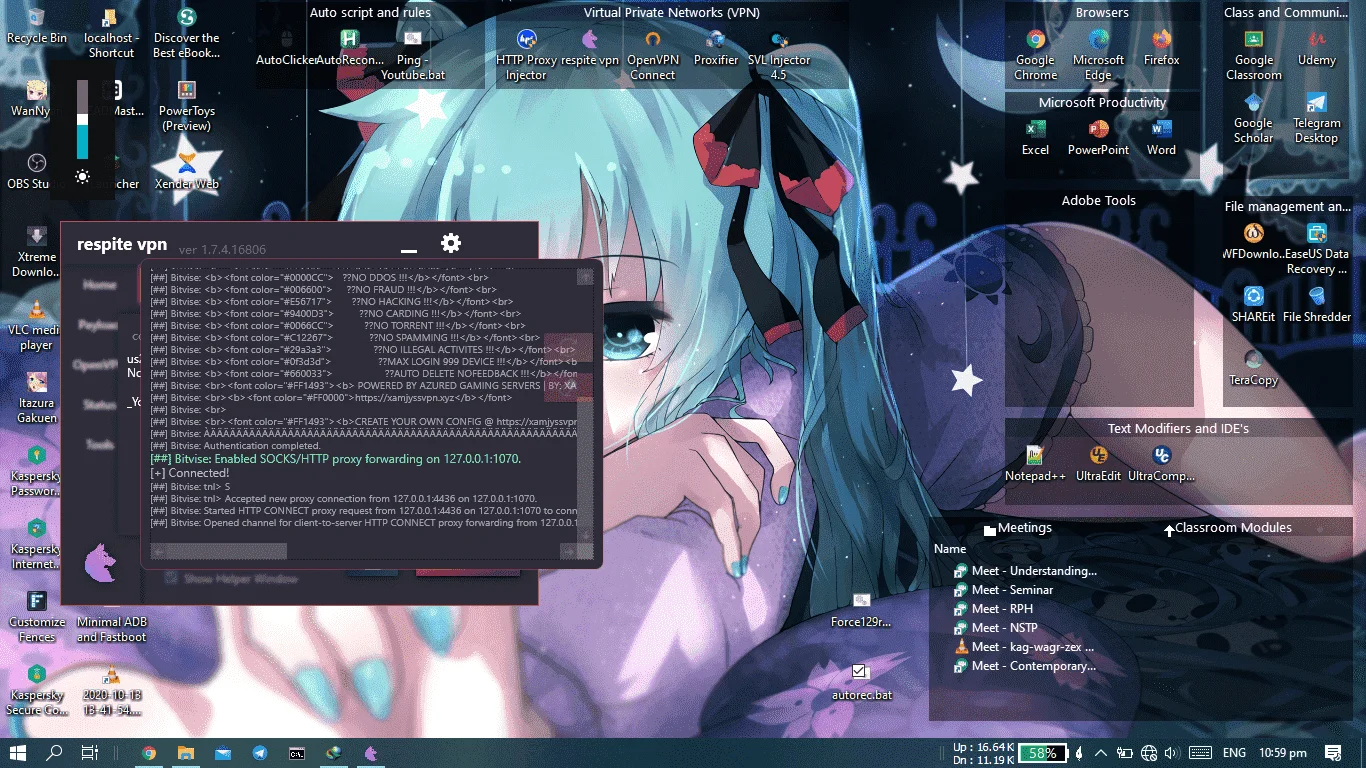Open Action Center notification icon
The width and height of the screenshot is (1366, 768).
(x=1333, y=753)
